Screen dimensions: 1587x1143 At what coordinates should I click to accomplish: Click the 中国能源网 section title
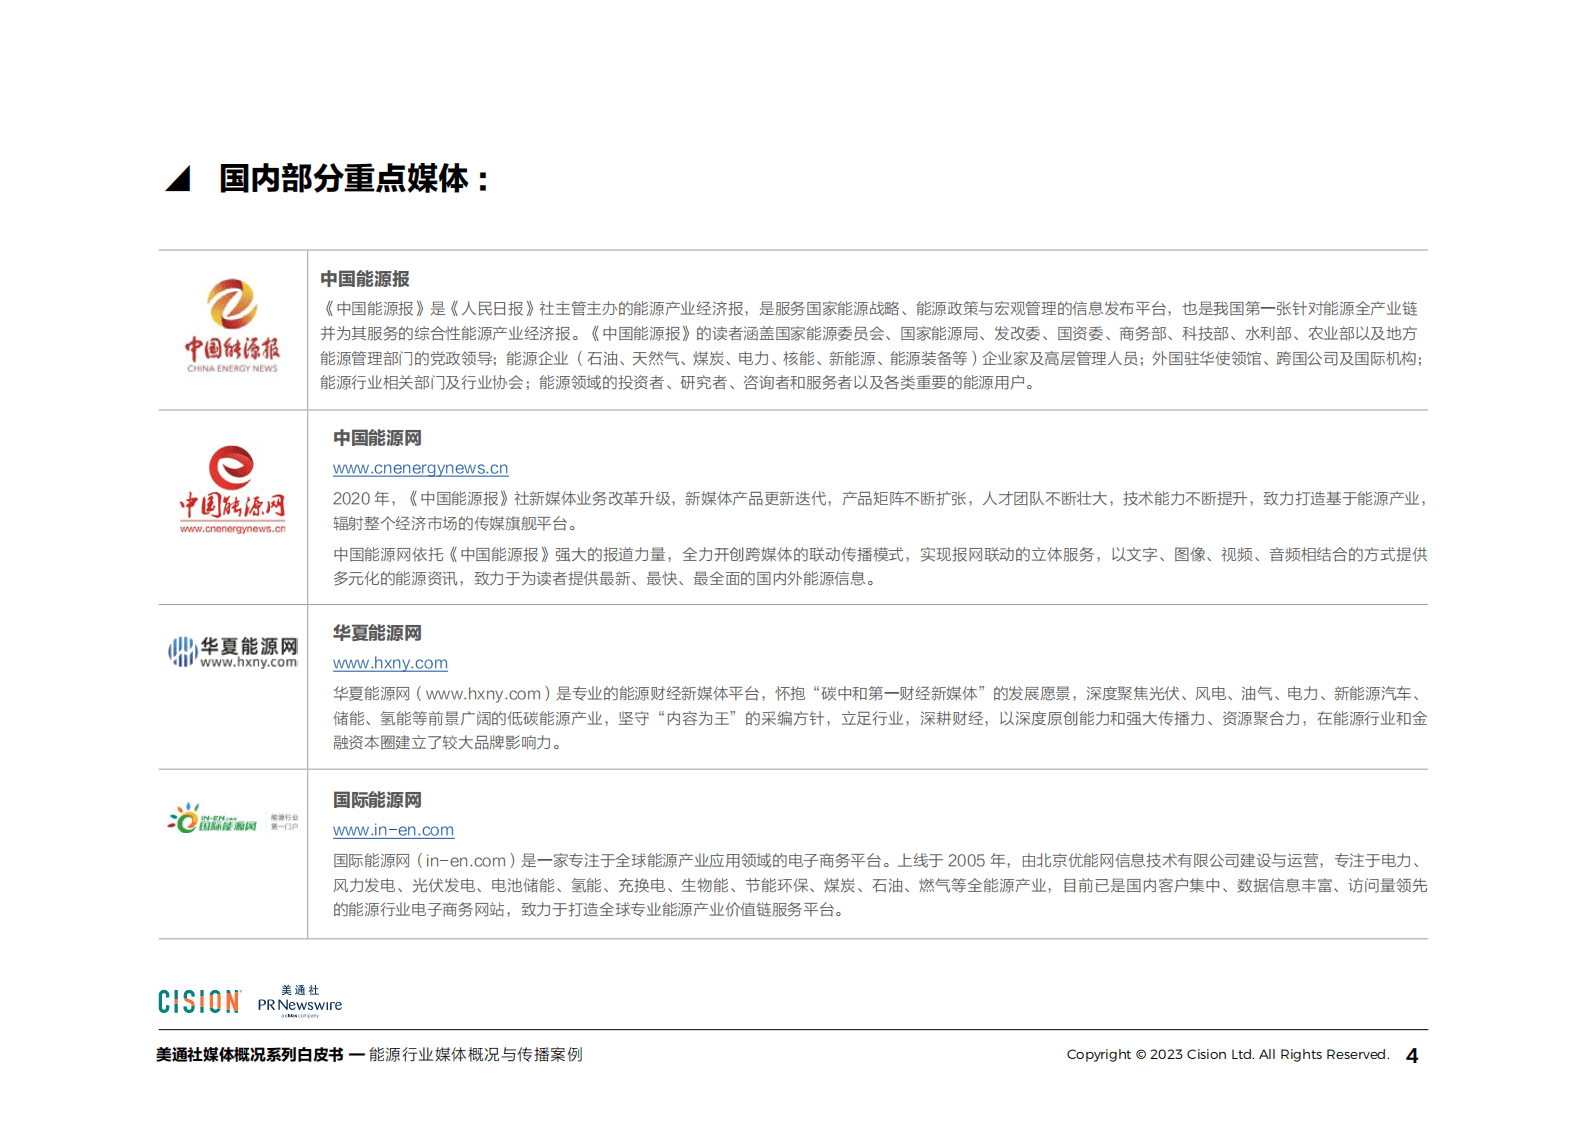point(377,438)
